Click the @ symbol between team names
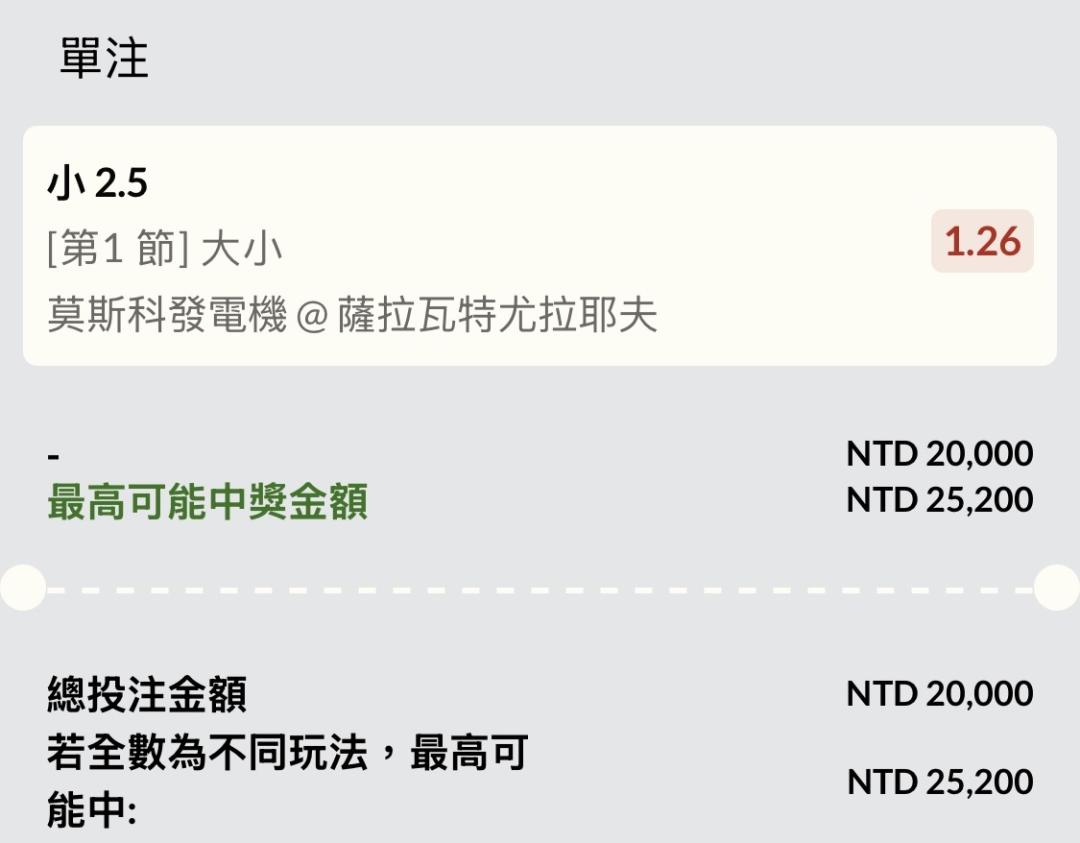Image resolution: width=1080 pixels, height=843 pixels. click(x=312, y=317)
